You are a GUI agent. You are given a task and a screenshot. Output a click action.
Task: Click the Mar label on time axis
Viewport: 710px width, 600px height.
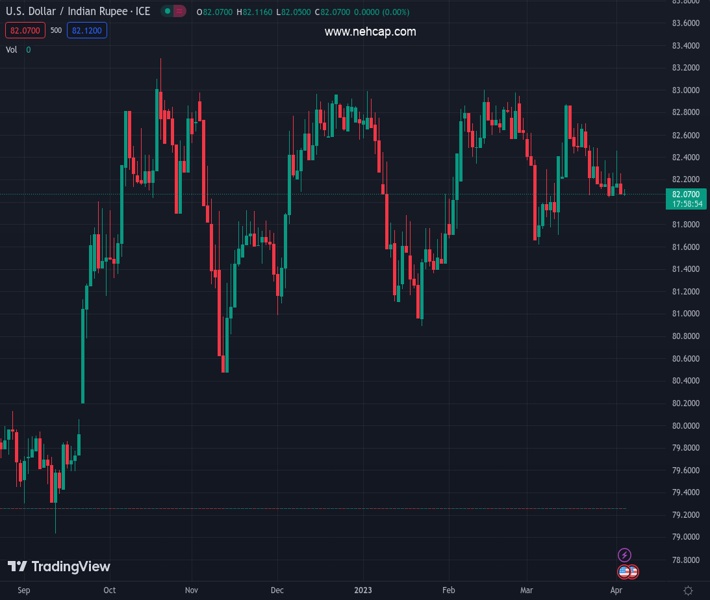coord(527,591)
